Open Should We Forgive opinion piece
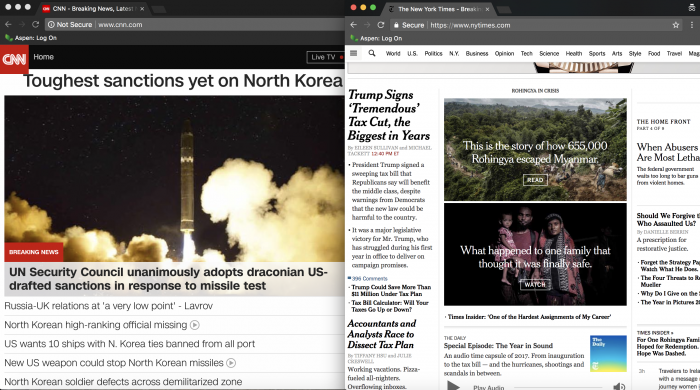The image size is (700, 390). tap(668, 220)
